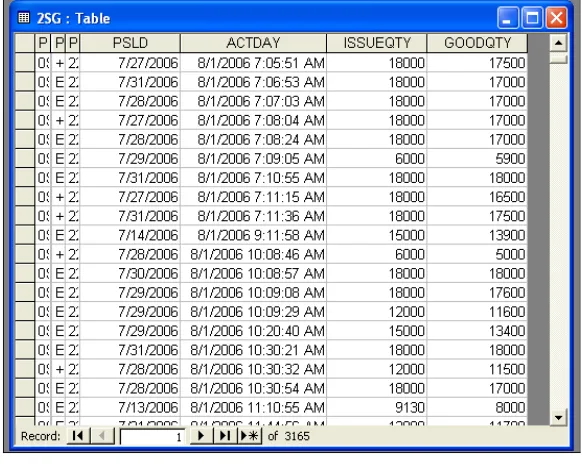Click ACTDAY cell 8/1/2006 7:11:36 AM
Image resolution: width=582 pixels, height=464 pixels.
(x=254, y=216)
